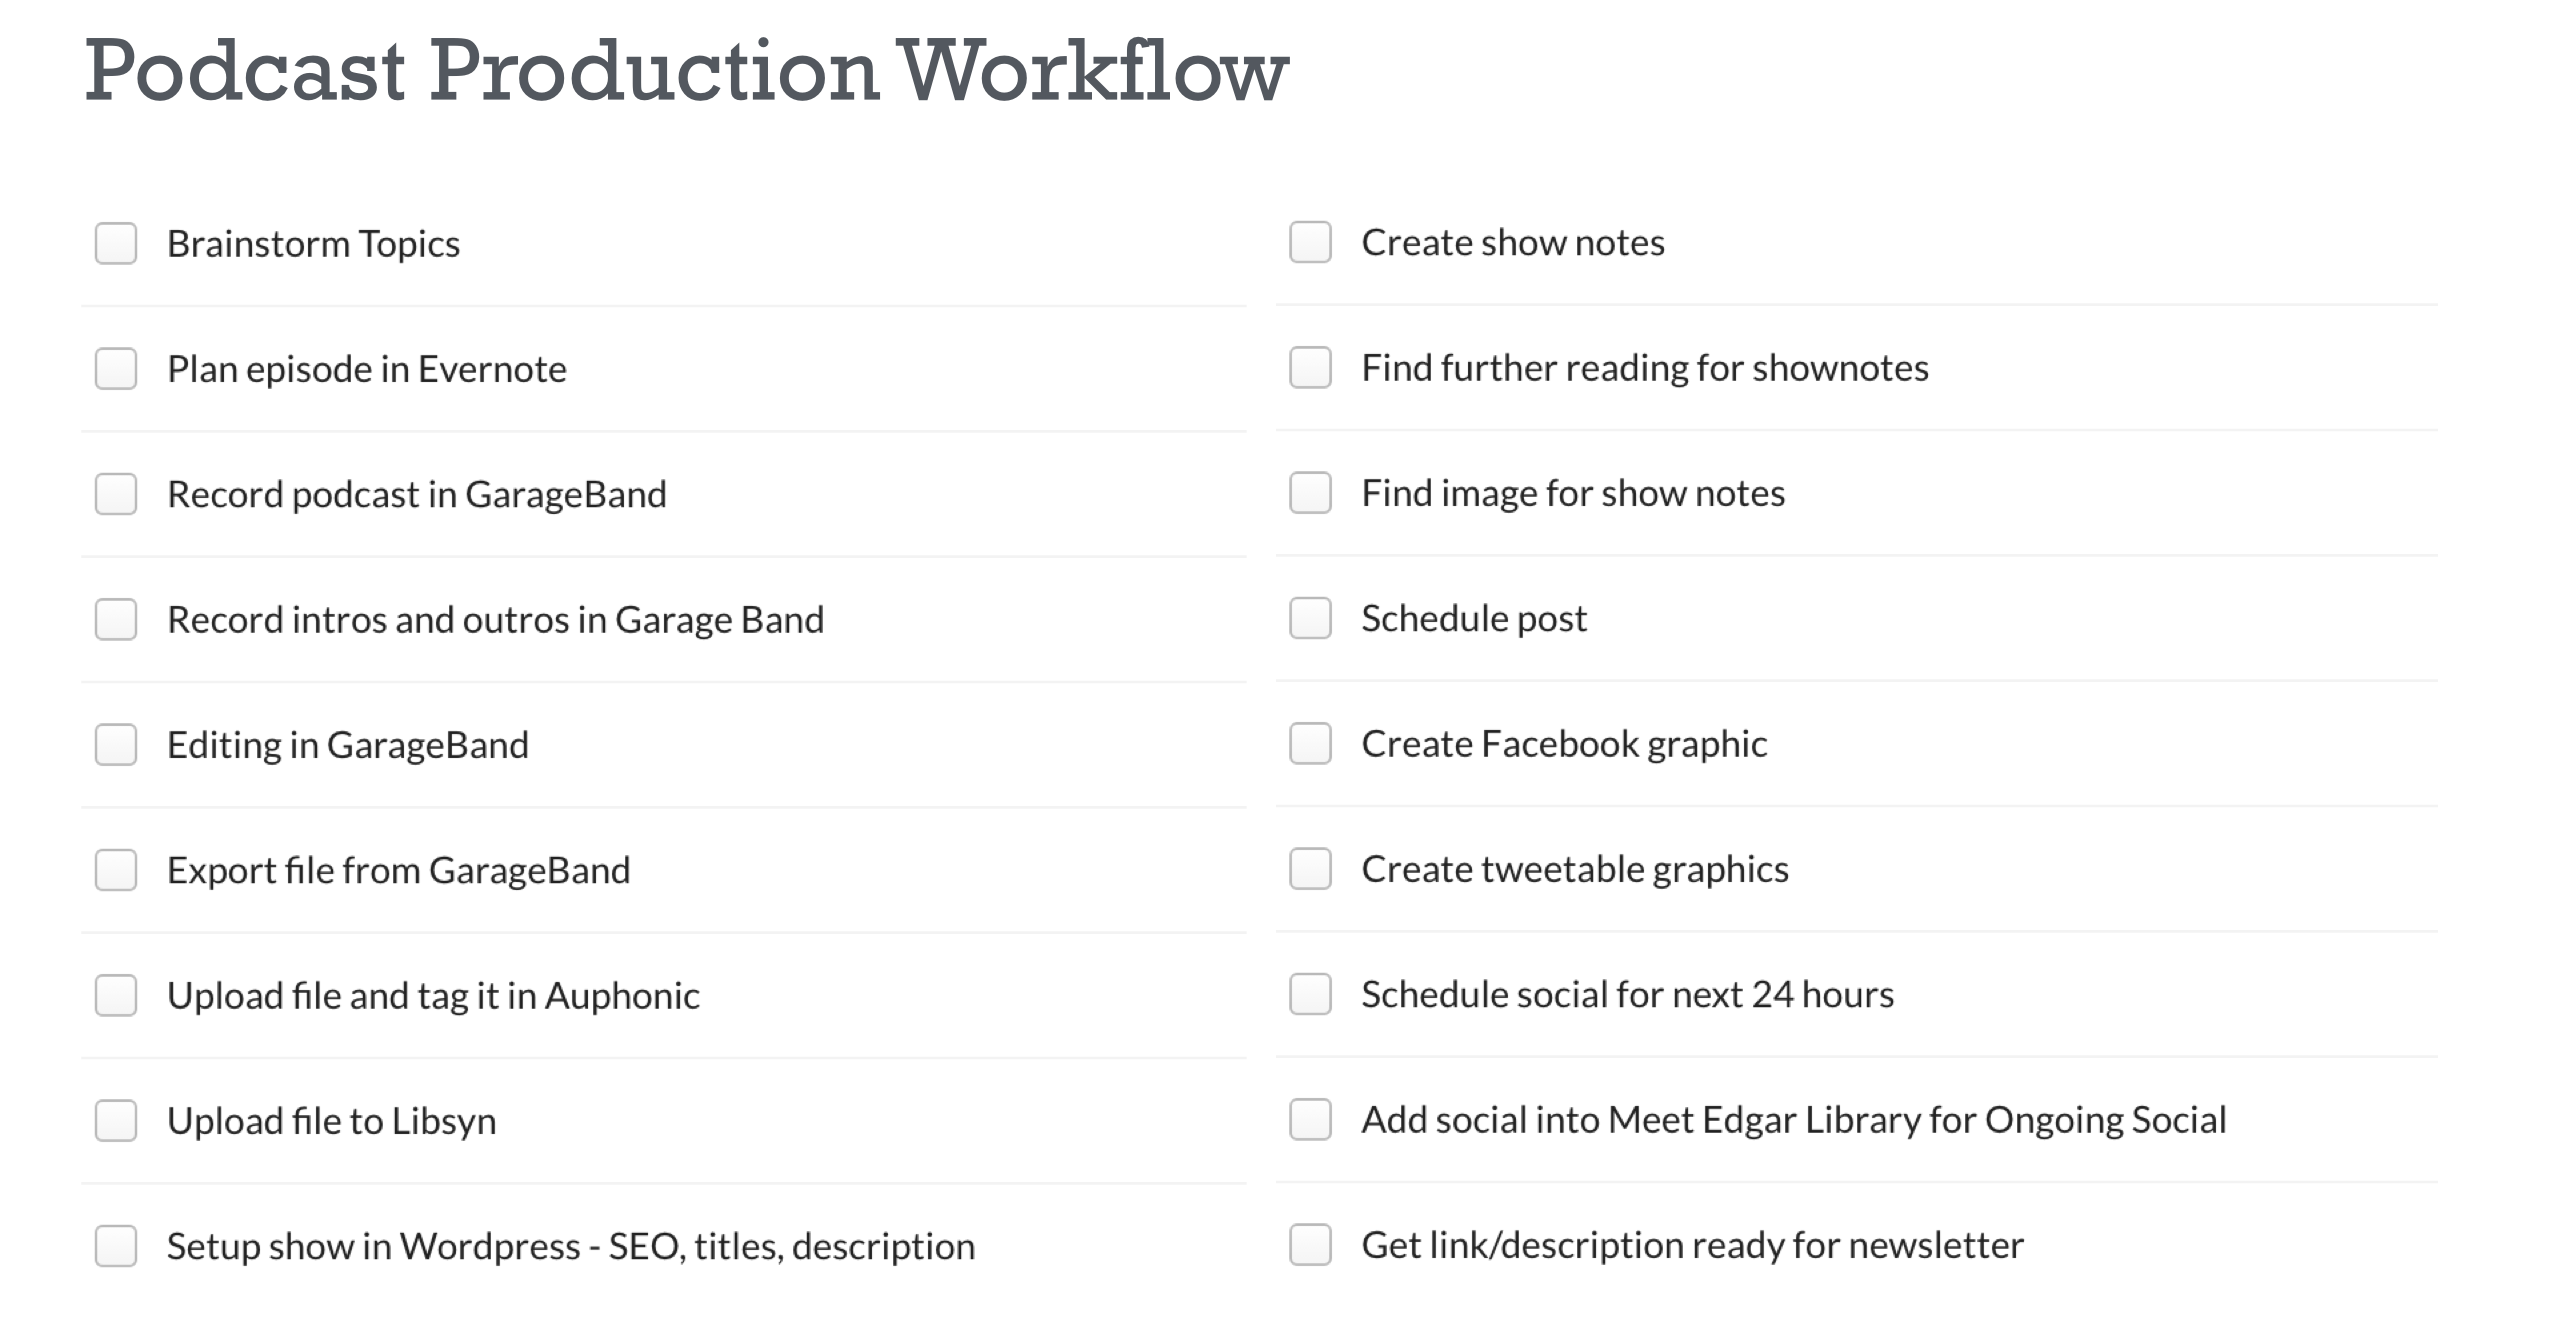
Task: Tick Get link/description ready for newsletter
Action: tap(1310, 1245)
